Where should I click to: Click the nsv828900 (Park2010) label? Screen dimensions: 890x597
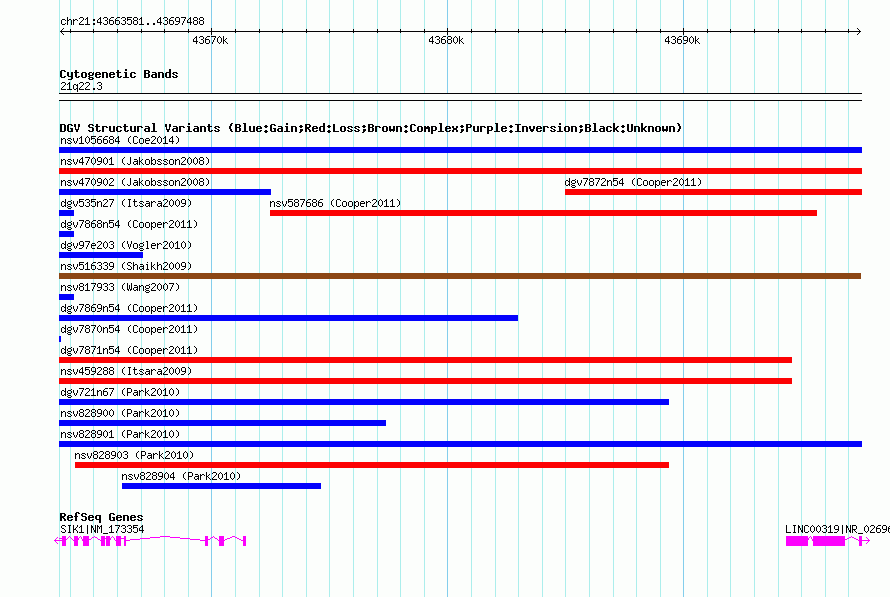point(120,413)
